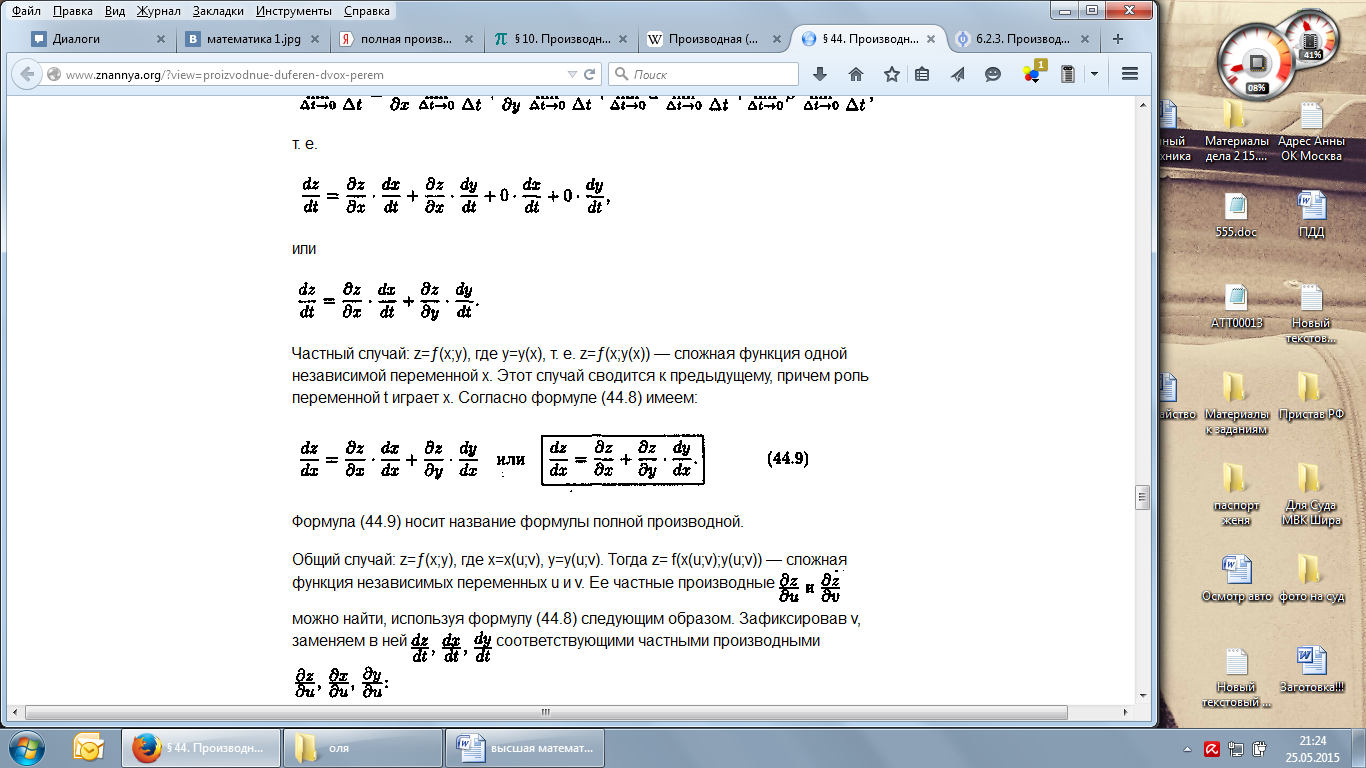Open the Firefox hamburger menu
The image size is (1366, 768).
[x=1131, y=74]
